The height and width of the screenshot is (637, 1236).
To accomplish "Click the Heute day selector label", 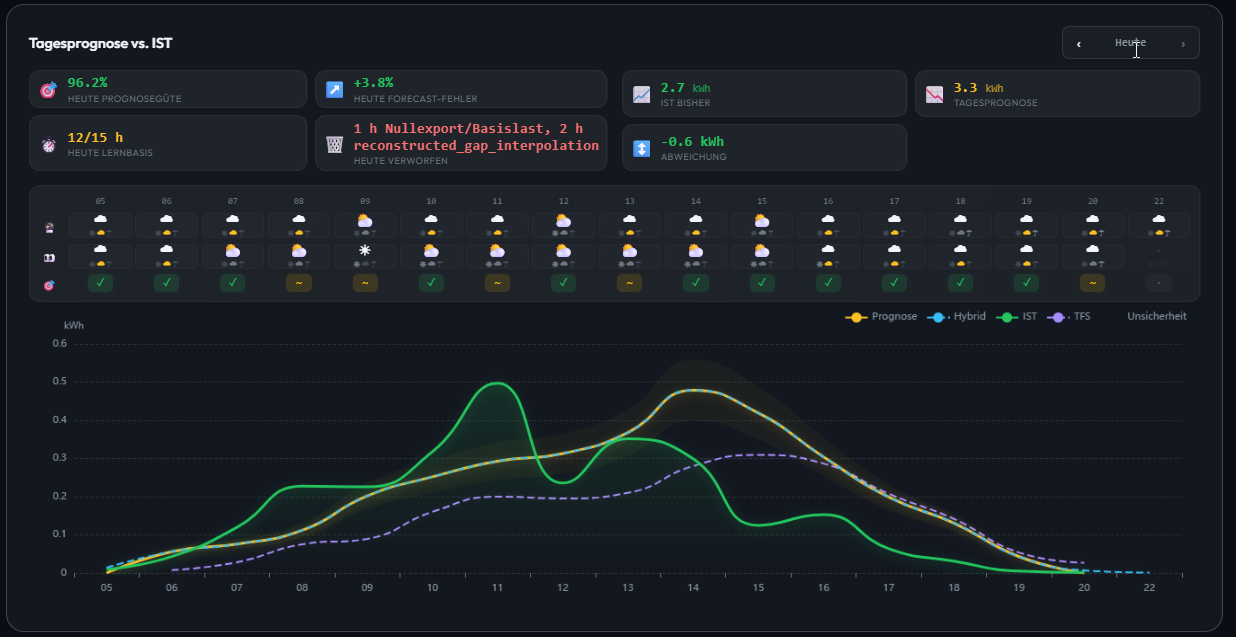I will point(1131,43).
